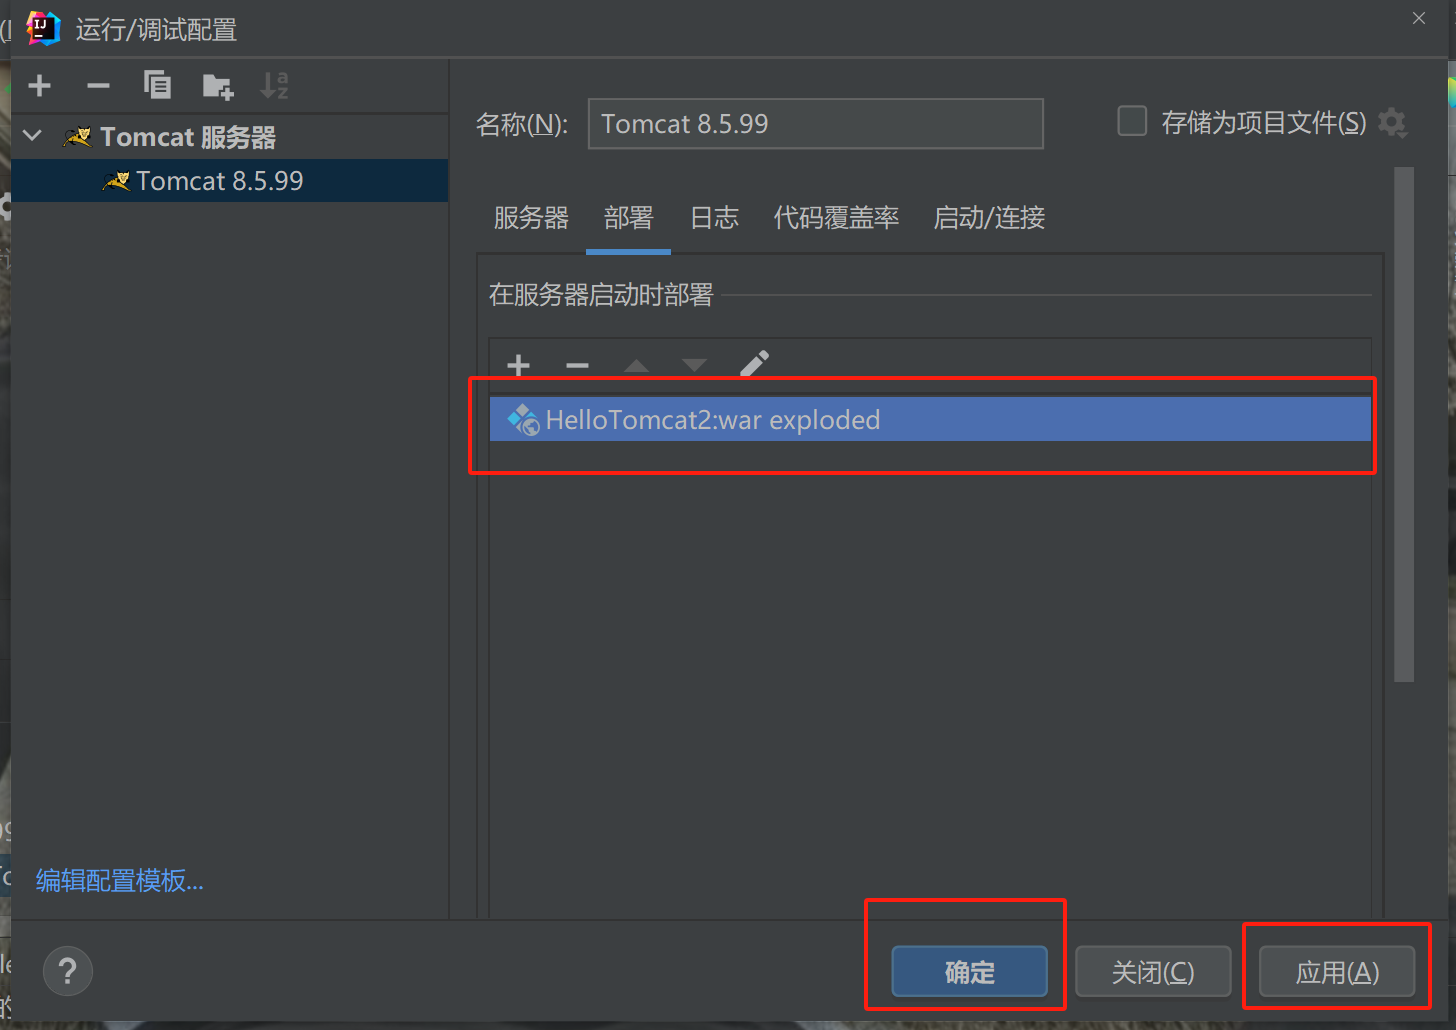
Task: Select the Tomcat 服务器 tree node
Action: [x=229, y=137]
